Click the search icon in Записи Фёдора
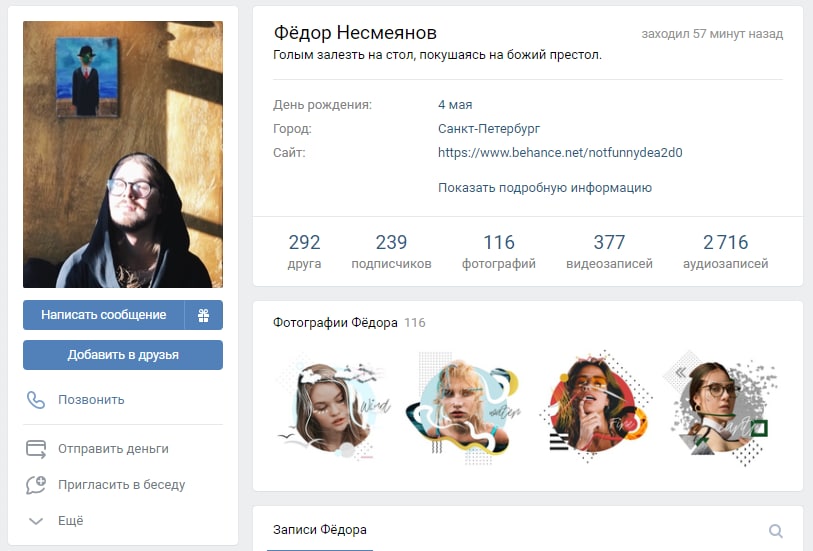 [x=776, y=530]
